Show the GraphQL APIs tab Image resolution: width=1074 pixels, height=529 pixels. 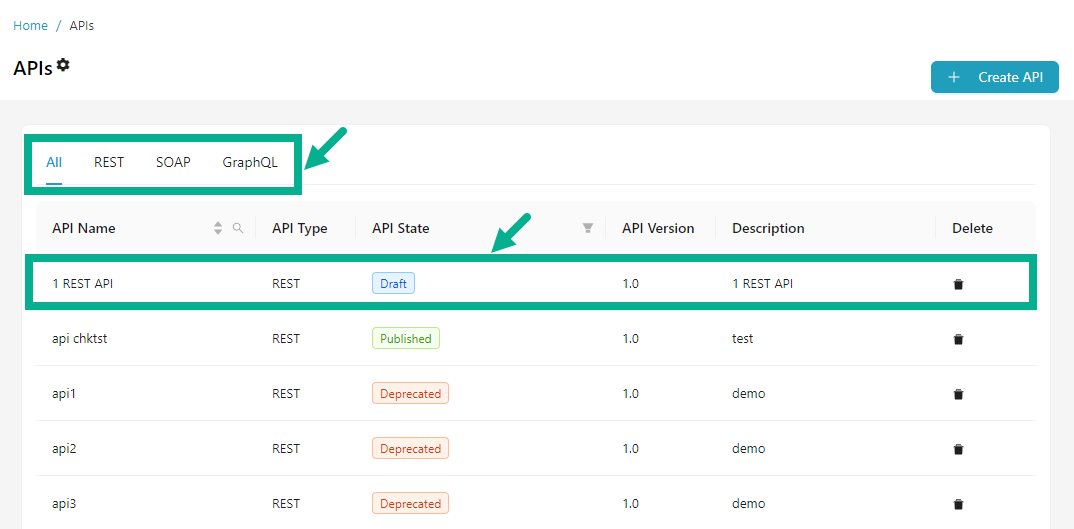(x=250, y=162)
